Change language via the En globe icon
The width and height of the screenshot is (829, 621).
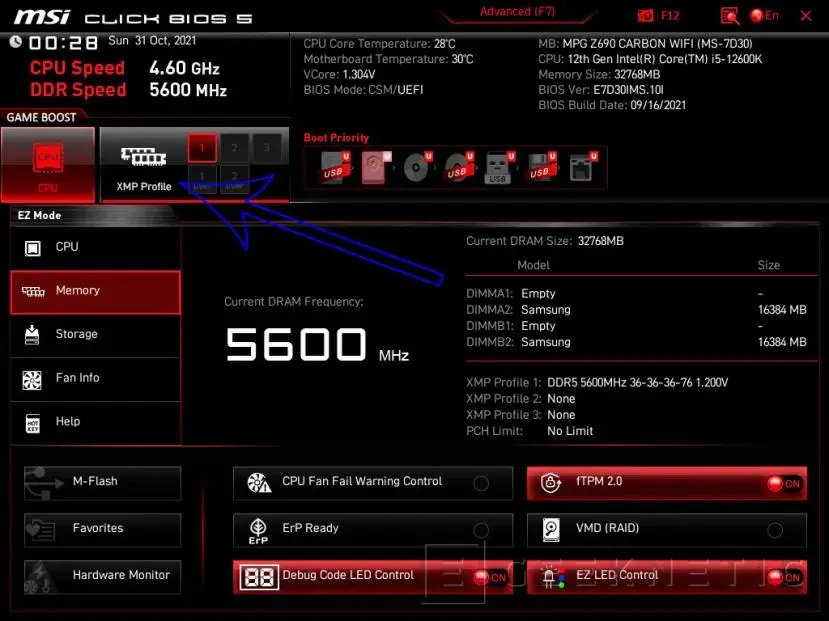pyautogui.click(x=764, y=15)
